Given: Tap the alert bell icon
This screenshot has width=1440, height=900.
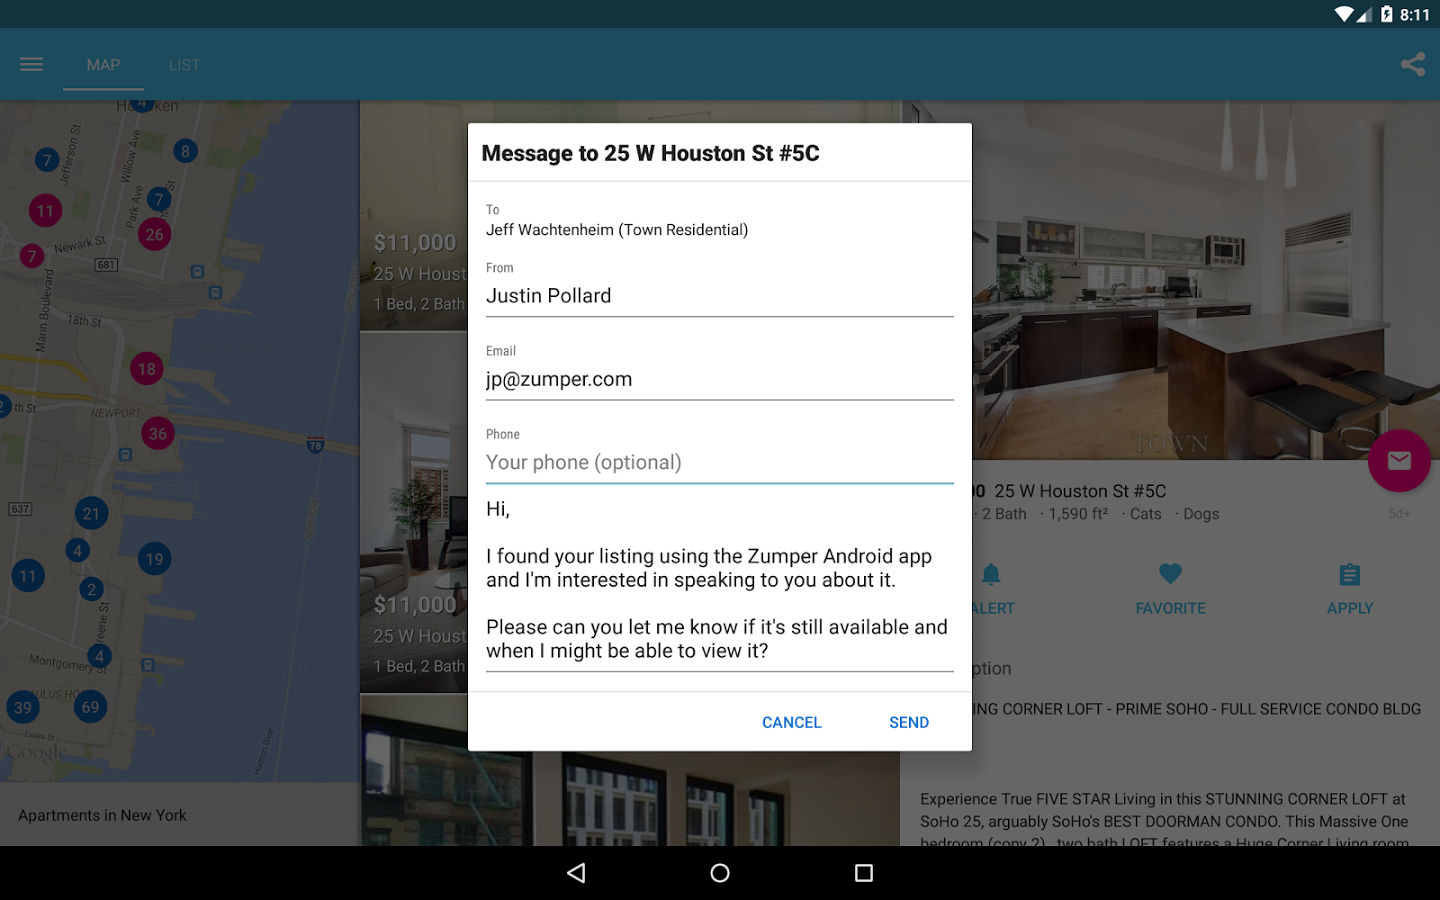Looking at the screenshot, I should pyautogui.click(x=991, y=574).
